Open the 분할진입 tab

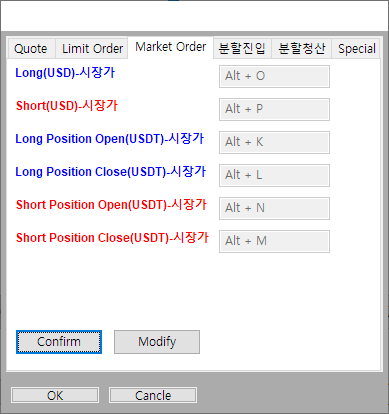(x=242, y=49)
